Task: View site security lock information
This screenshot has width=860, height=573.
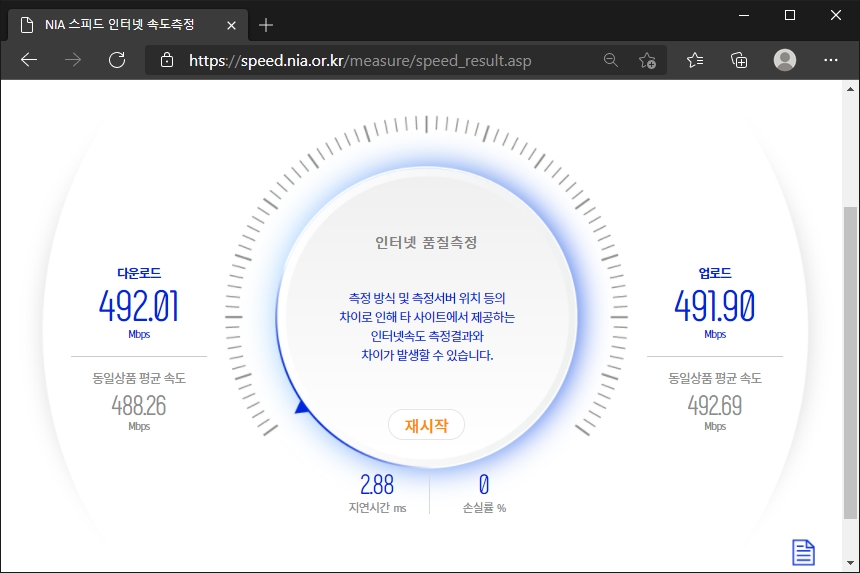Action: pos(167,60)
